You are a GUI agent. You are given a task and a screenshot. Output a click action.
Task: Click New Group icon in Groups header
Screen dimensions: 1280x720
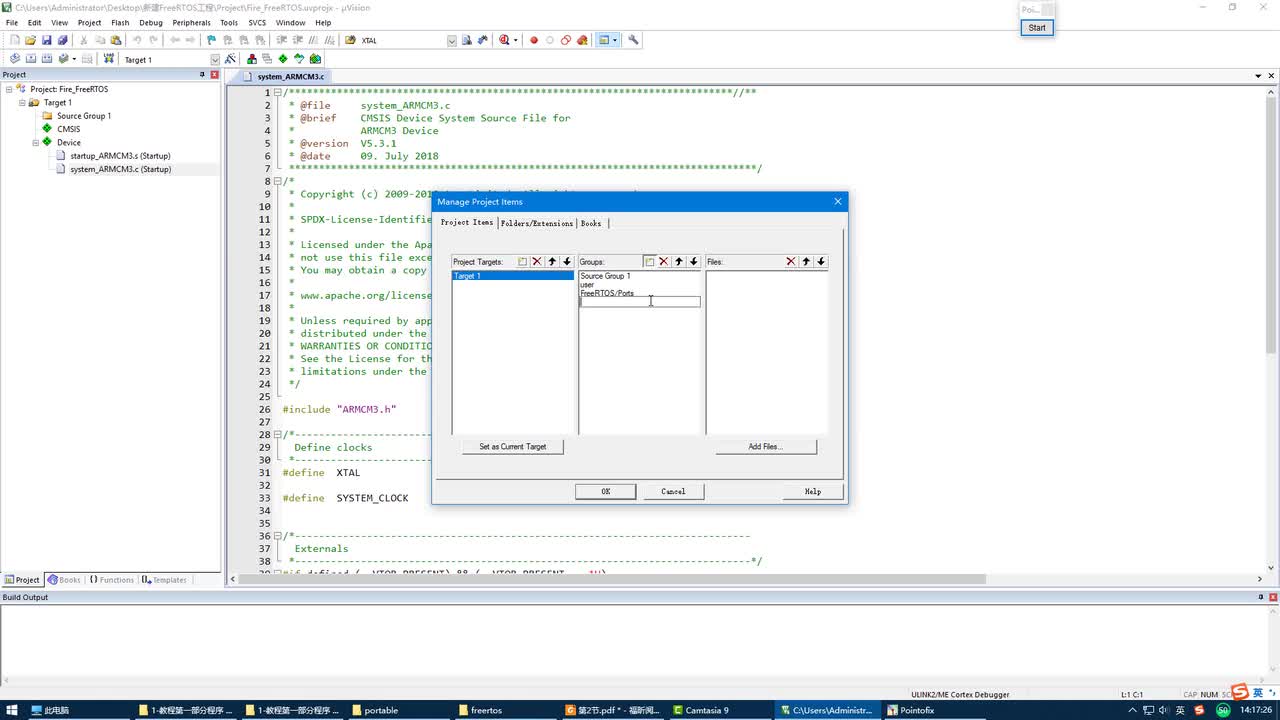649,261
